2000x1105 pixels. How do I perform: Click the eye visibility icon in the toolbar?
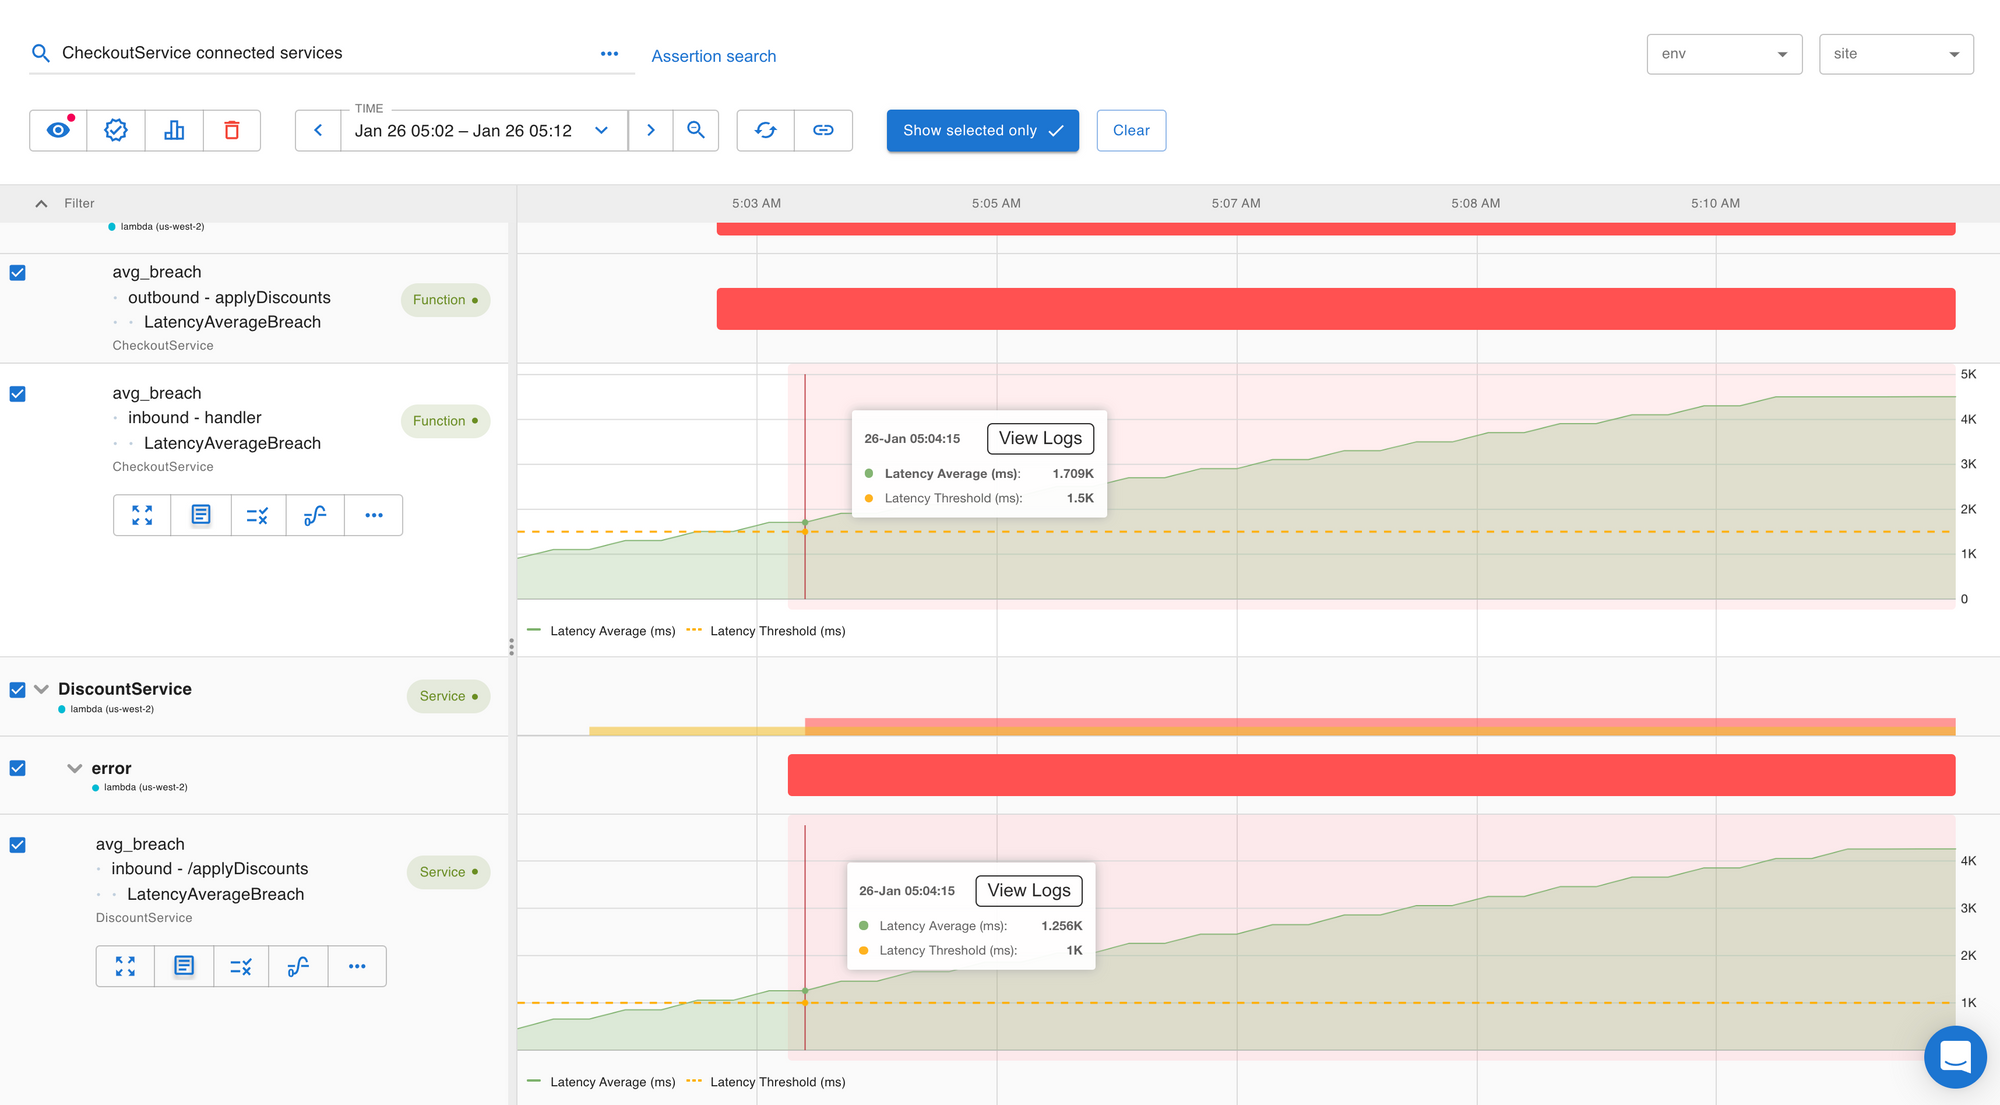[58, 130]
